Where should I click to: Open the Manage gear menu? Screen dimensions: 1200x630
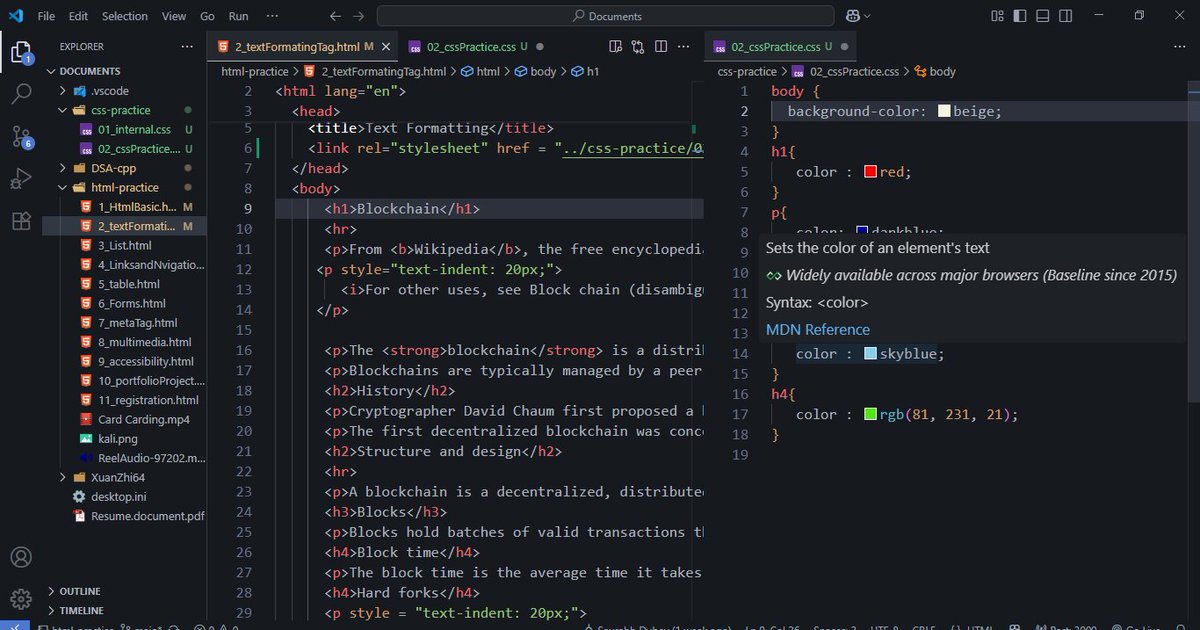21,599
